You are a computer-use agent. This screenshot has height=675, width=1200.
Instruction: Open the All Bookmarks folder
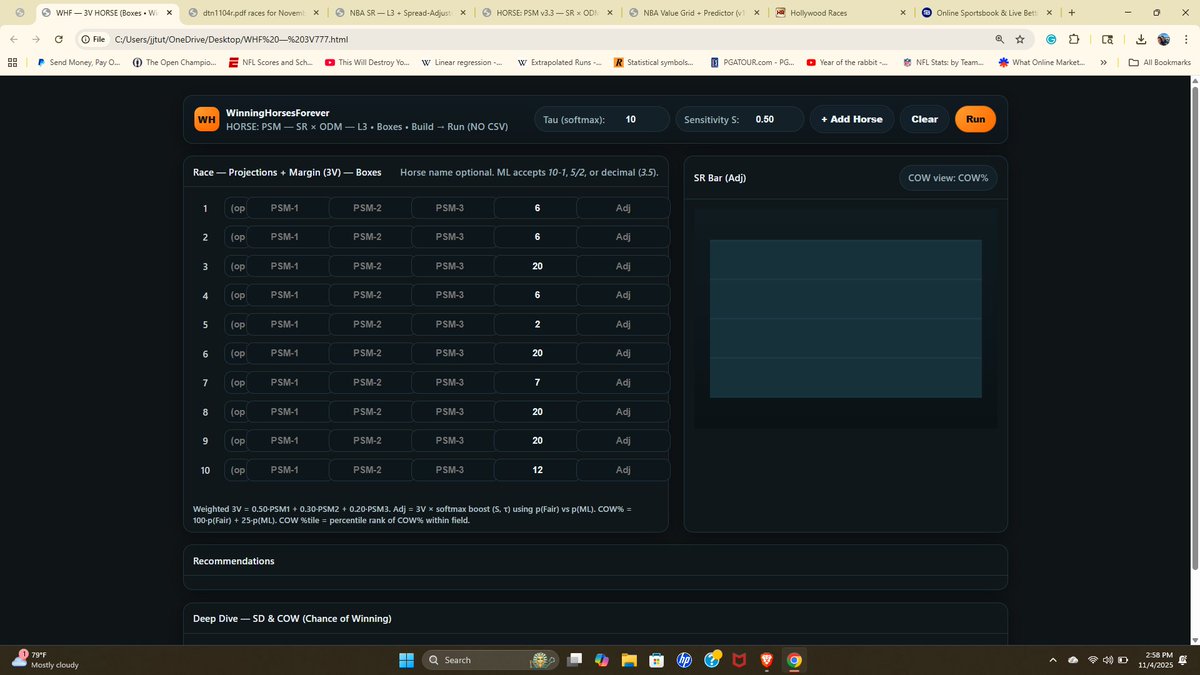[1160, 62]
